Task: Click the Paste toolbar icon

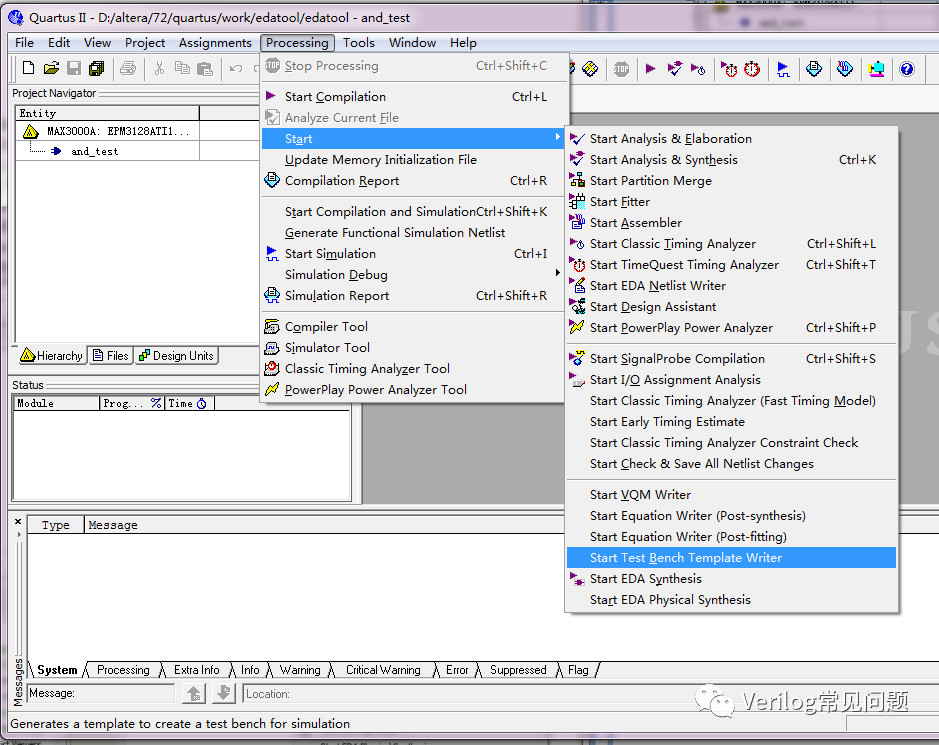Action: (205, 68)
